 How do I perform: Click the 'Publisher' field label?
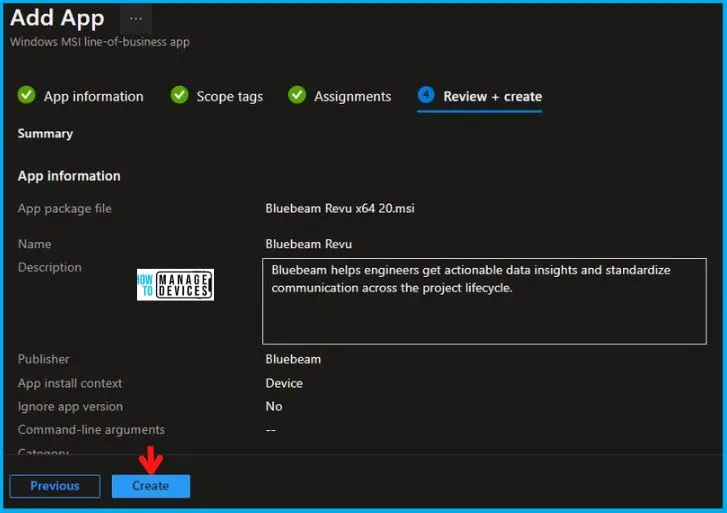click(44, 359)
